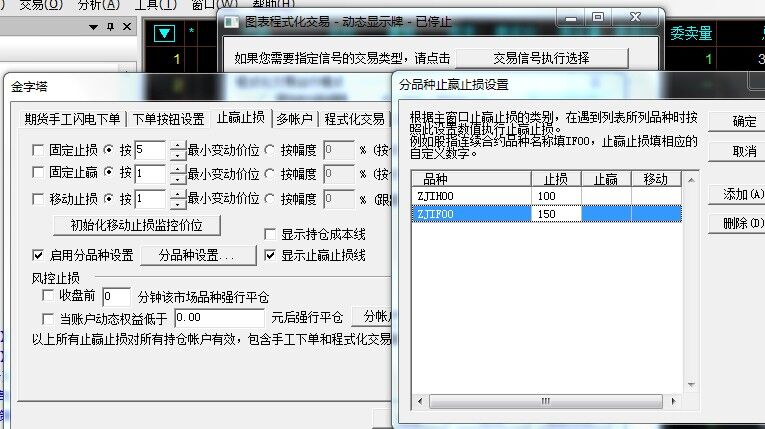The image size is (765, 429).
Task: Select 按 radio in 移动止损 row
Action: [109, 199]
